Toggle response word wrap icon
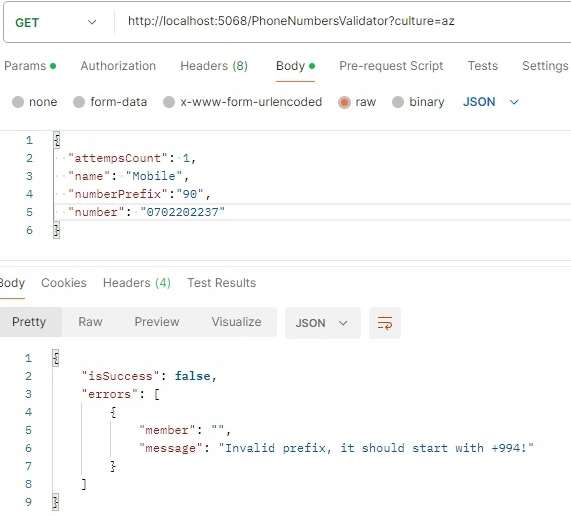The image size is (571, 516). point(385,323)
